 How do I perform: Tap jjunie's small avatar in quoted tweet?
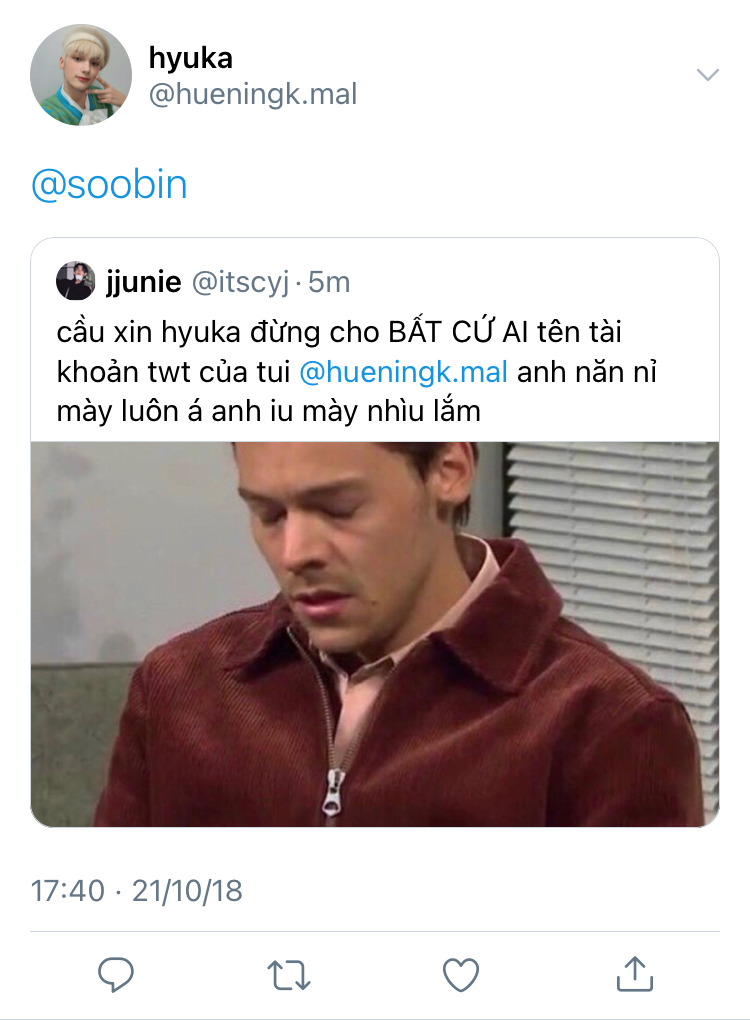(x=75, y=282)
